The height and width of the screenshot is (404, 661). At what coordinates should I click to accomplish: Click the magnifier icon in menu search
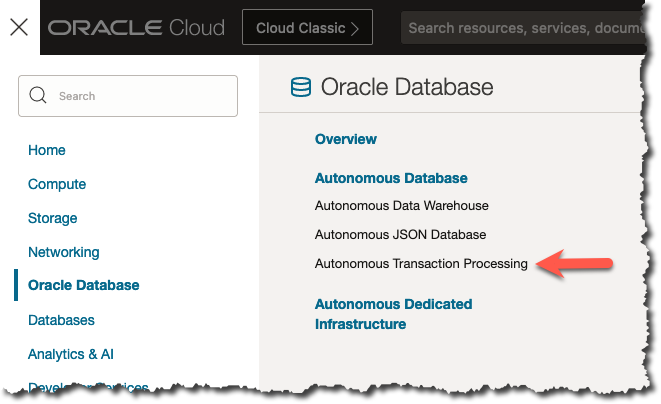point(38,95)
